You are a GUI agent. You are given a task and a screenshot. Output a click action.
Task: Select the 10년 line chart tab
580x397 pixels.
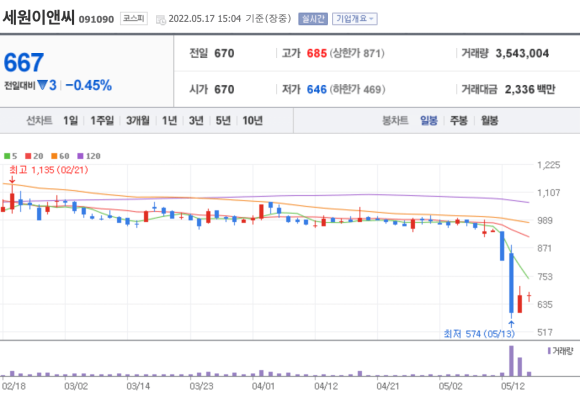pos(253,120)
